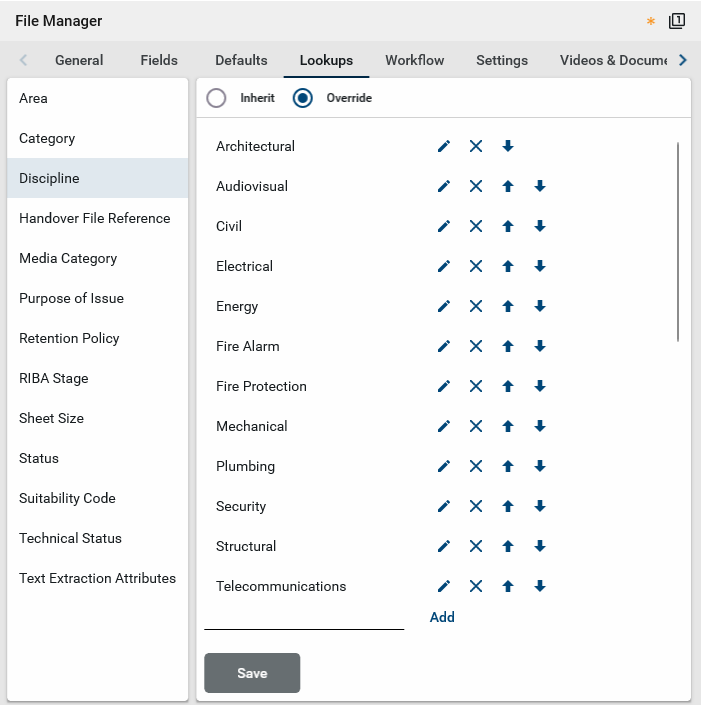Open the Settings tab
Viewport: 701px width, 705px height.
point(502,60)
